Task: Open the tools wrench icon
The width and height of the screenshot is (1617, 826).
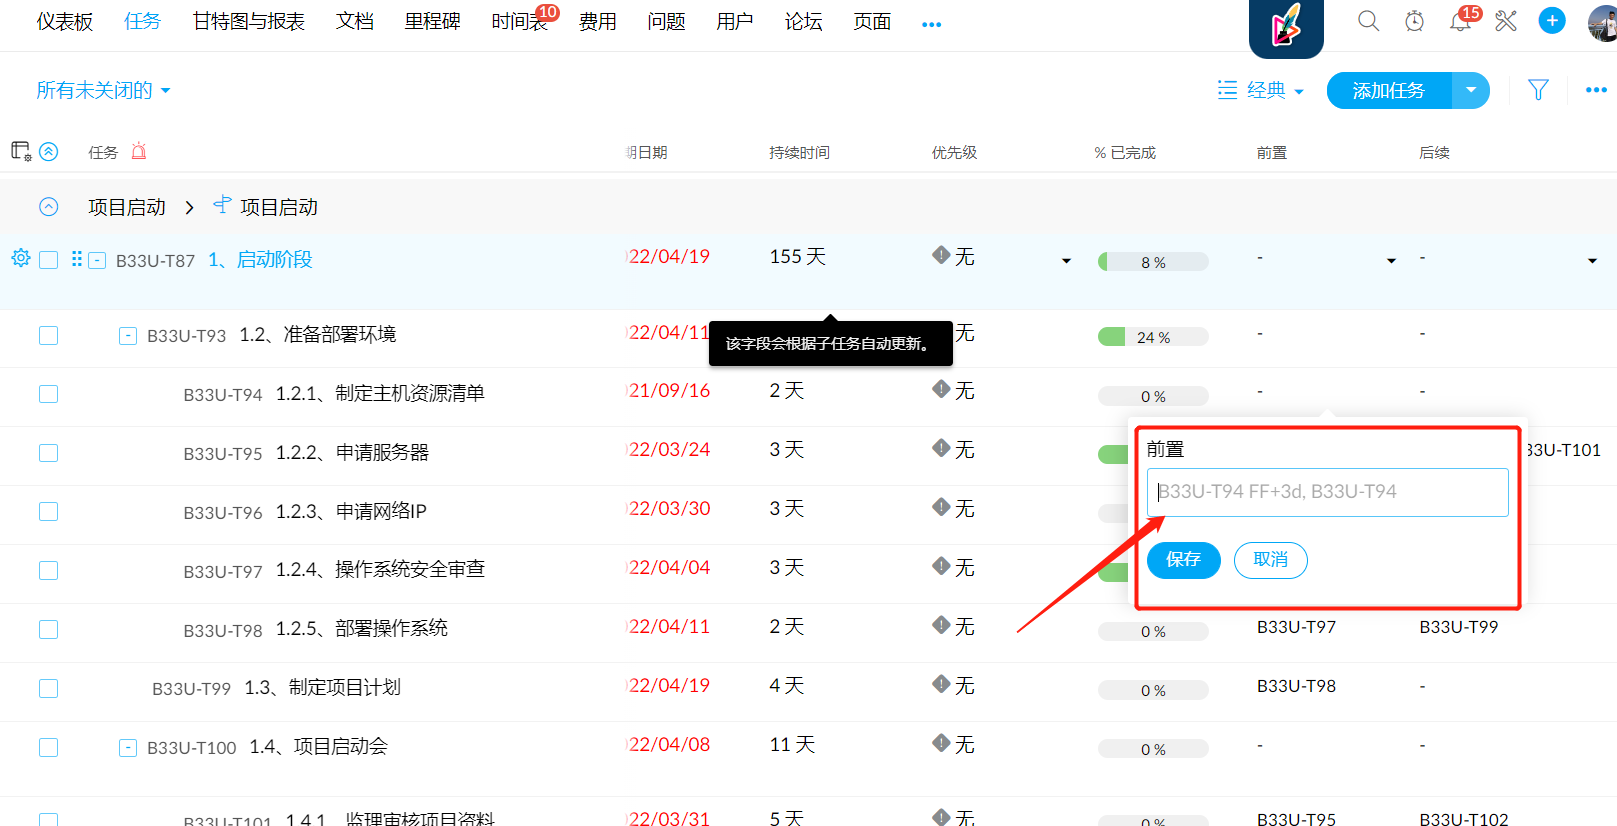Action: (x=1506, y=21)
